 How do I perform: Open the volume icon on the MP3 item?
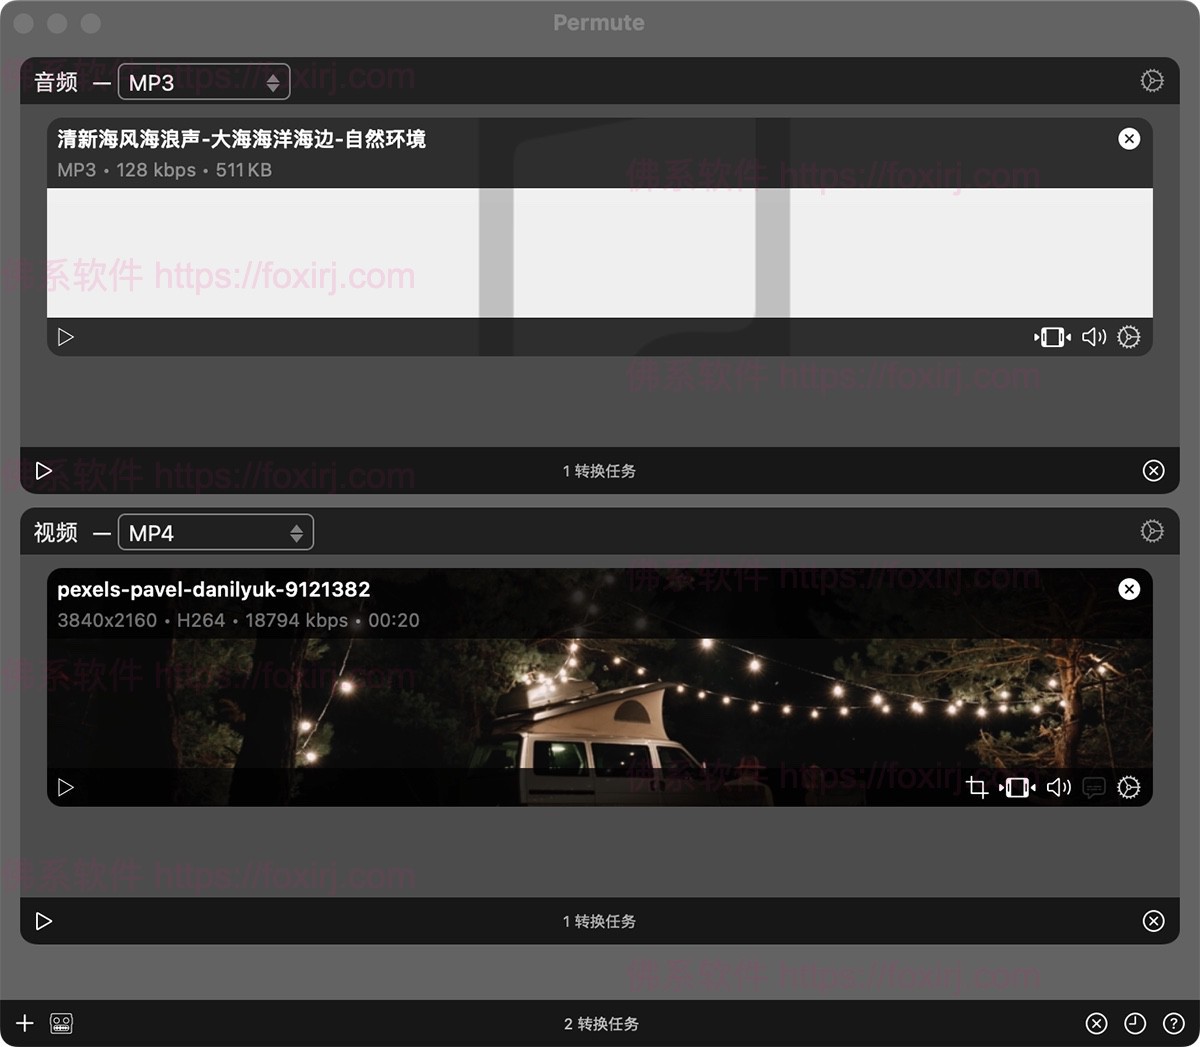[1093, 337]
